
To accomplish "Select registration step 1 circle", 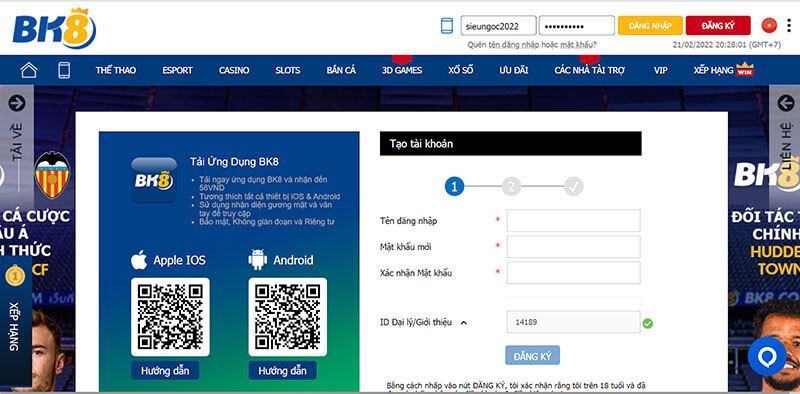I will [454, 187].
